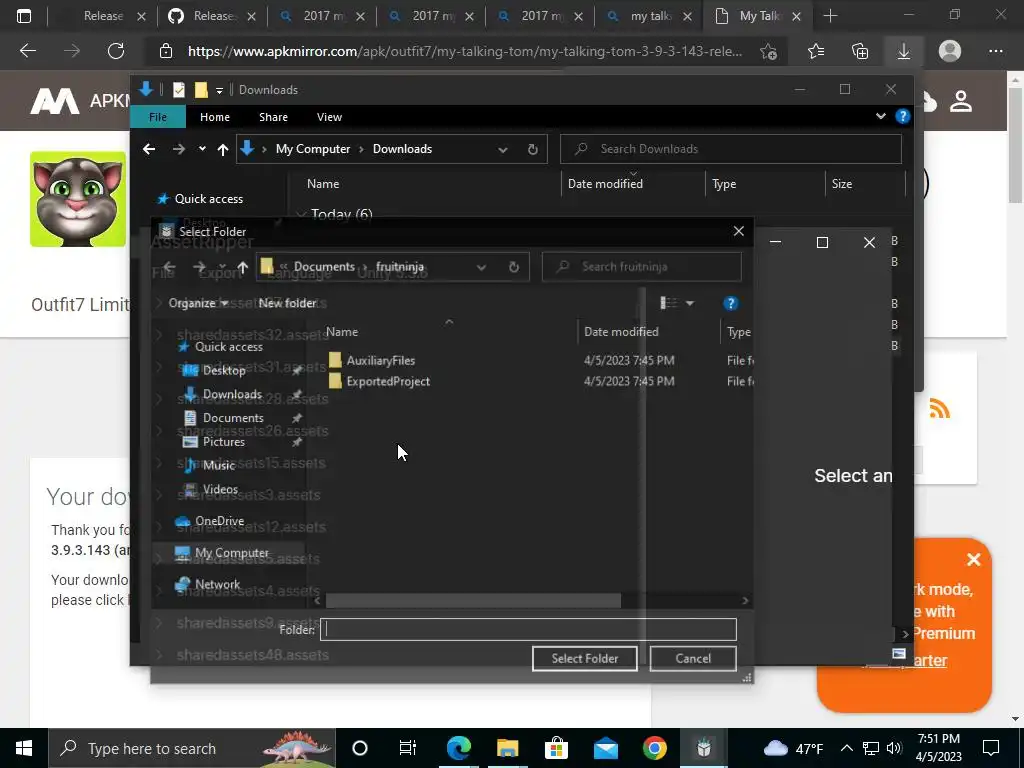Click Search Downloads box
The height and width of the screenshot is (768, 1024).
731,149
